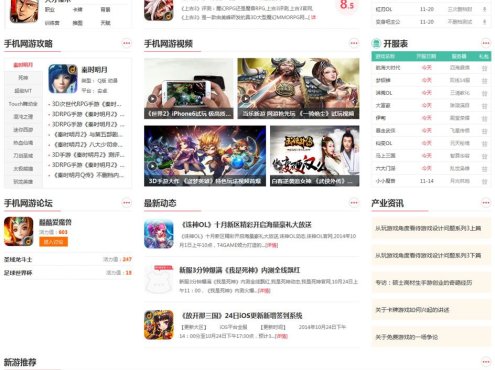Open 航海大时代 in server table
Screen dimensions: 495x370
click(388, 68)
